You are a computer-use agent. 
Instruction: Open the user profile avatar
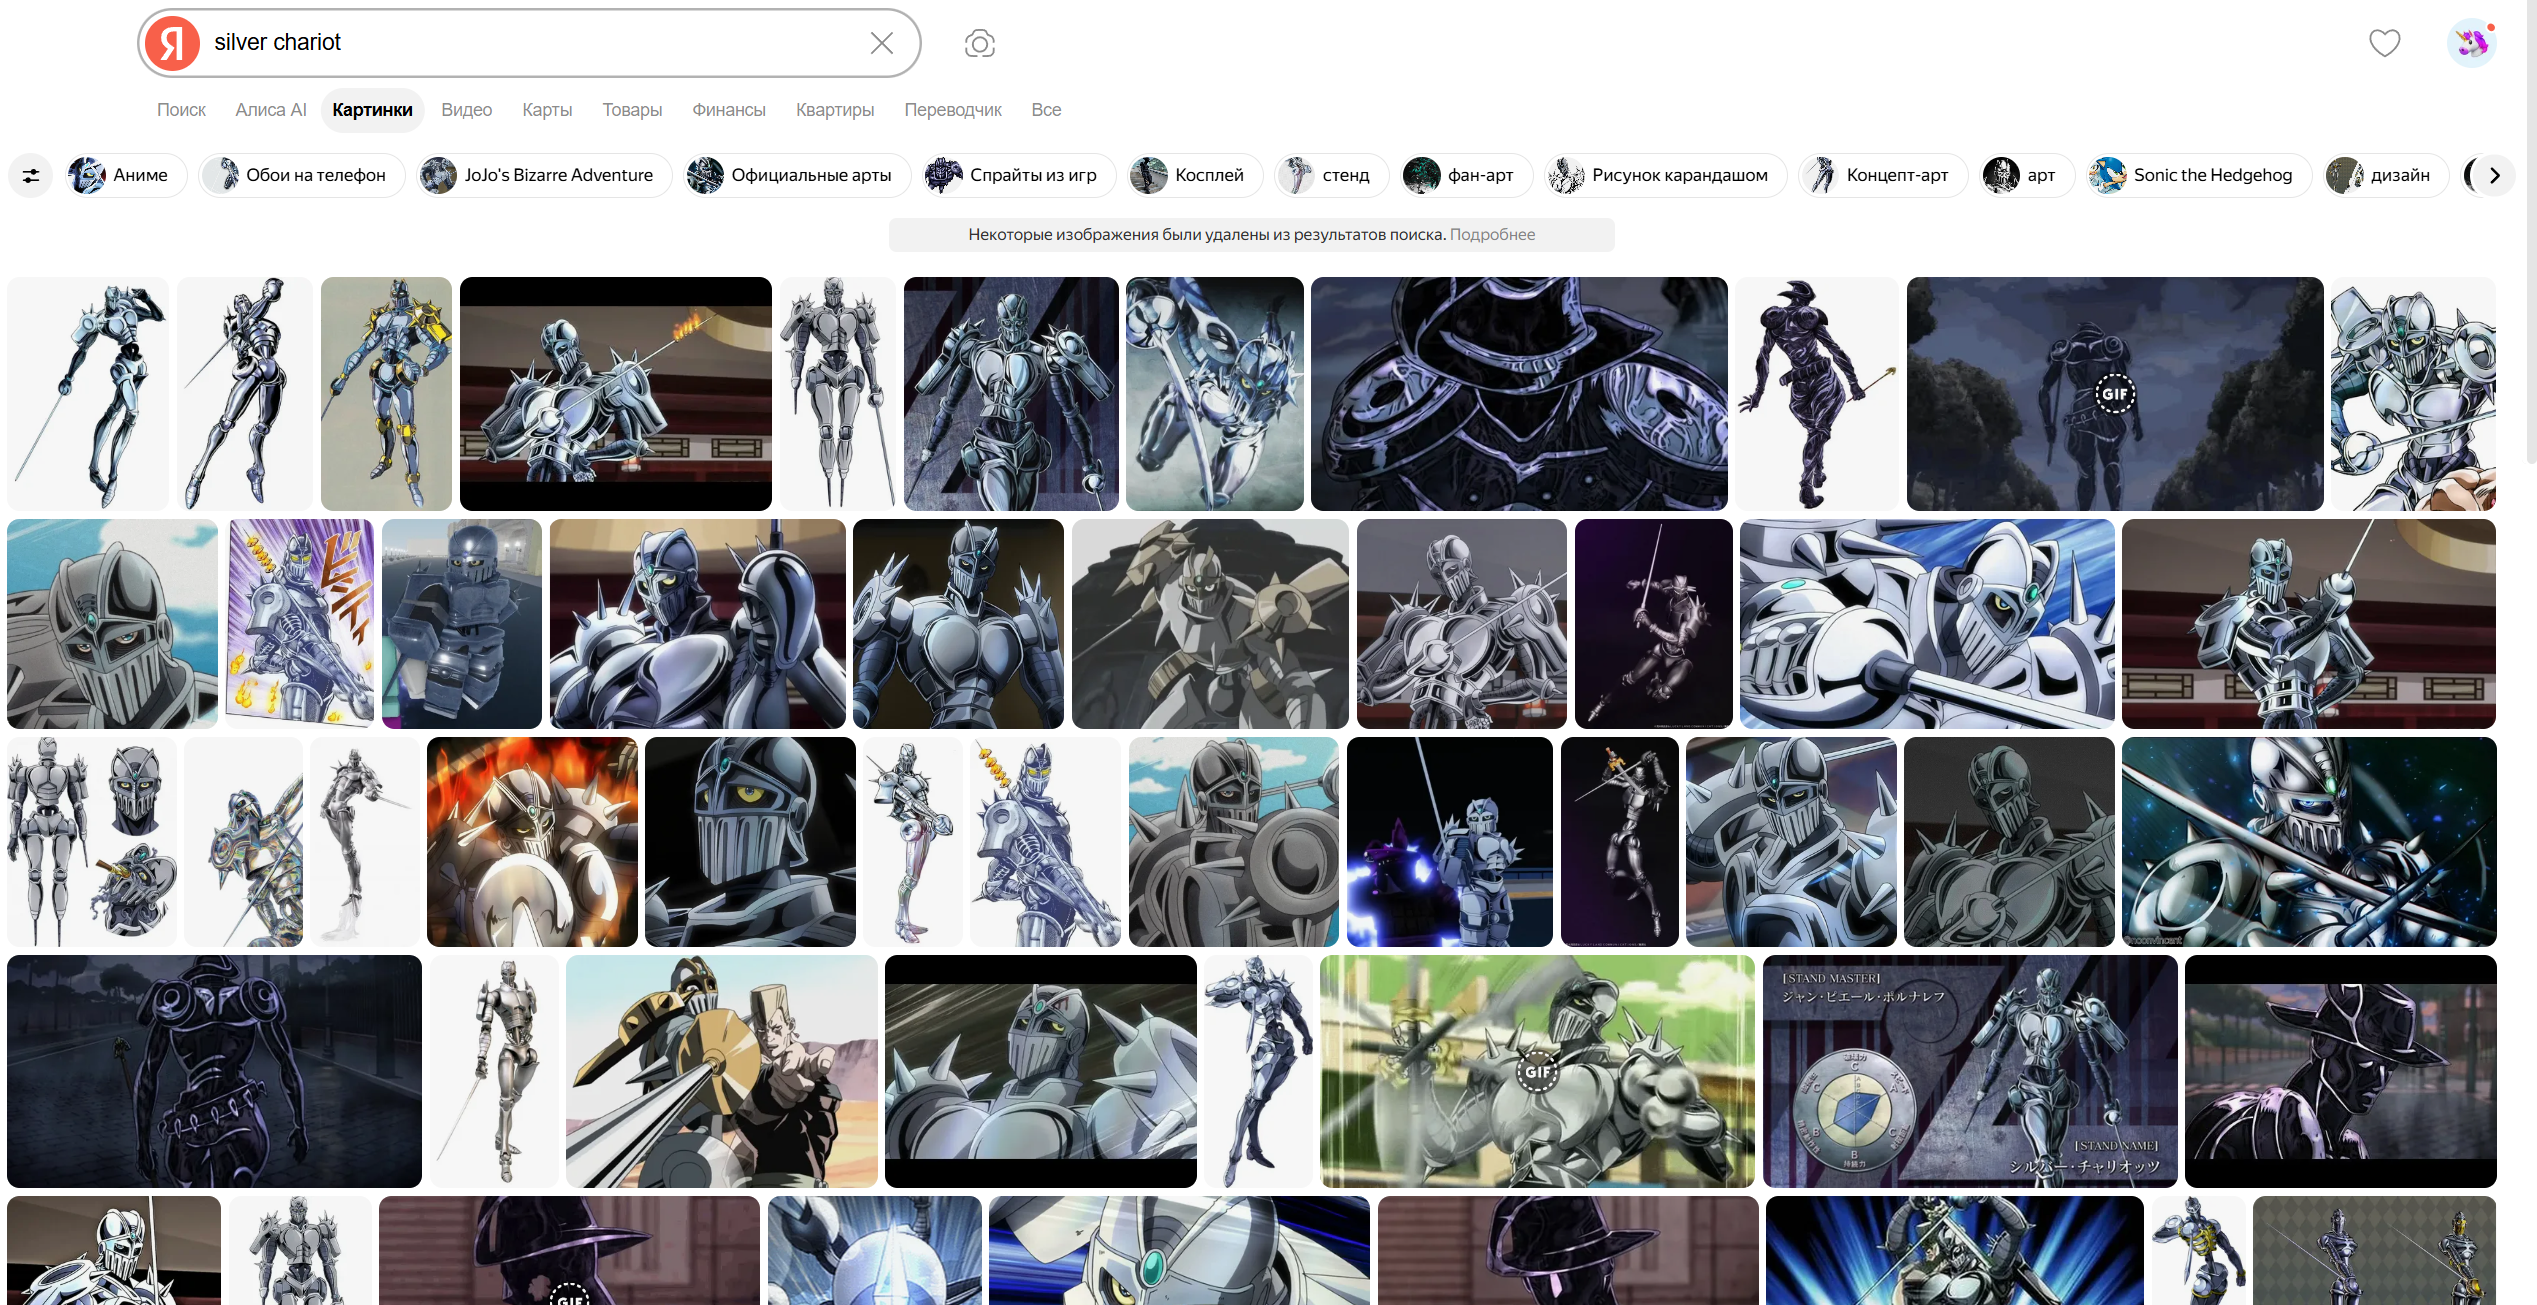click(x=2471, y=43)
